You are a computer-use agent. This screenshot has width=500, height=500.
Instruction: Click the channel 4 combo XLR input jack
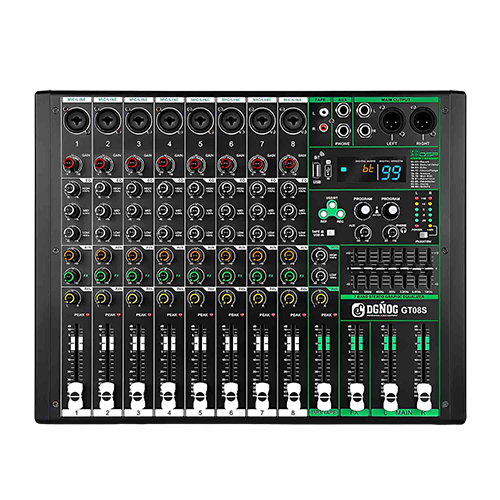point(169,120)
